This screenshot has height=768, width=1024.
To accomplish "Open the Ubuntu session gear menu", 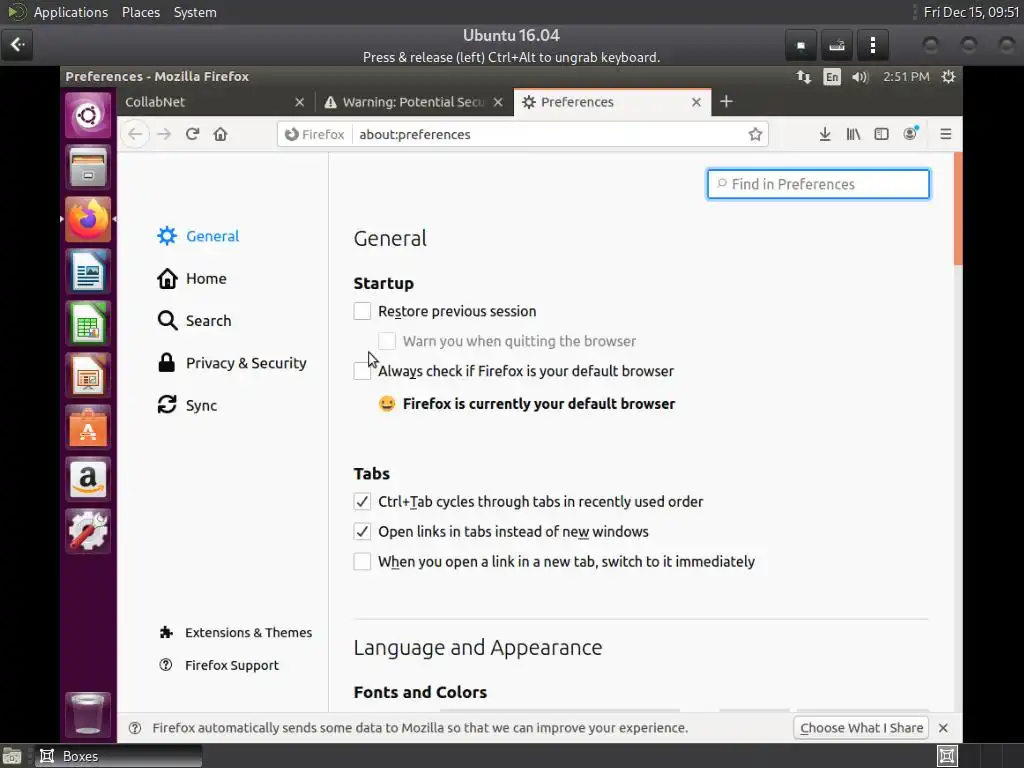I will [x=949, y=77].
